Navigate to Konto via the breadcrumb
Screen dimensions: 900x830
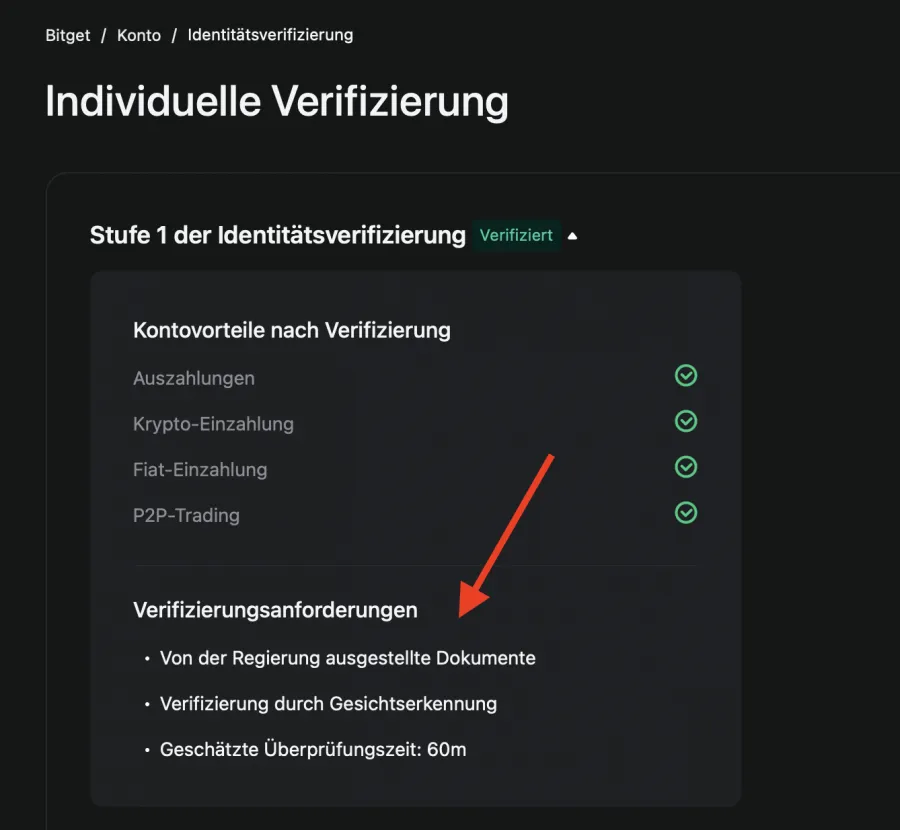coord(139,34)
